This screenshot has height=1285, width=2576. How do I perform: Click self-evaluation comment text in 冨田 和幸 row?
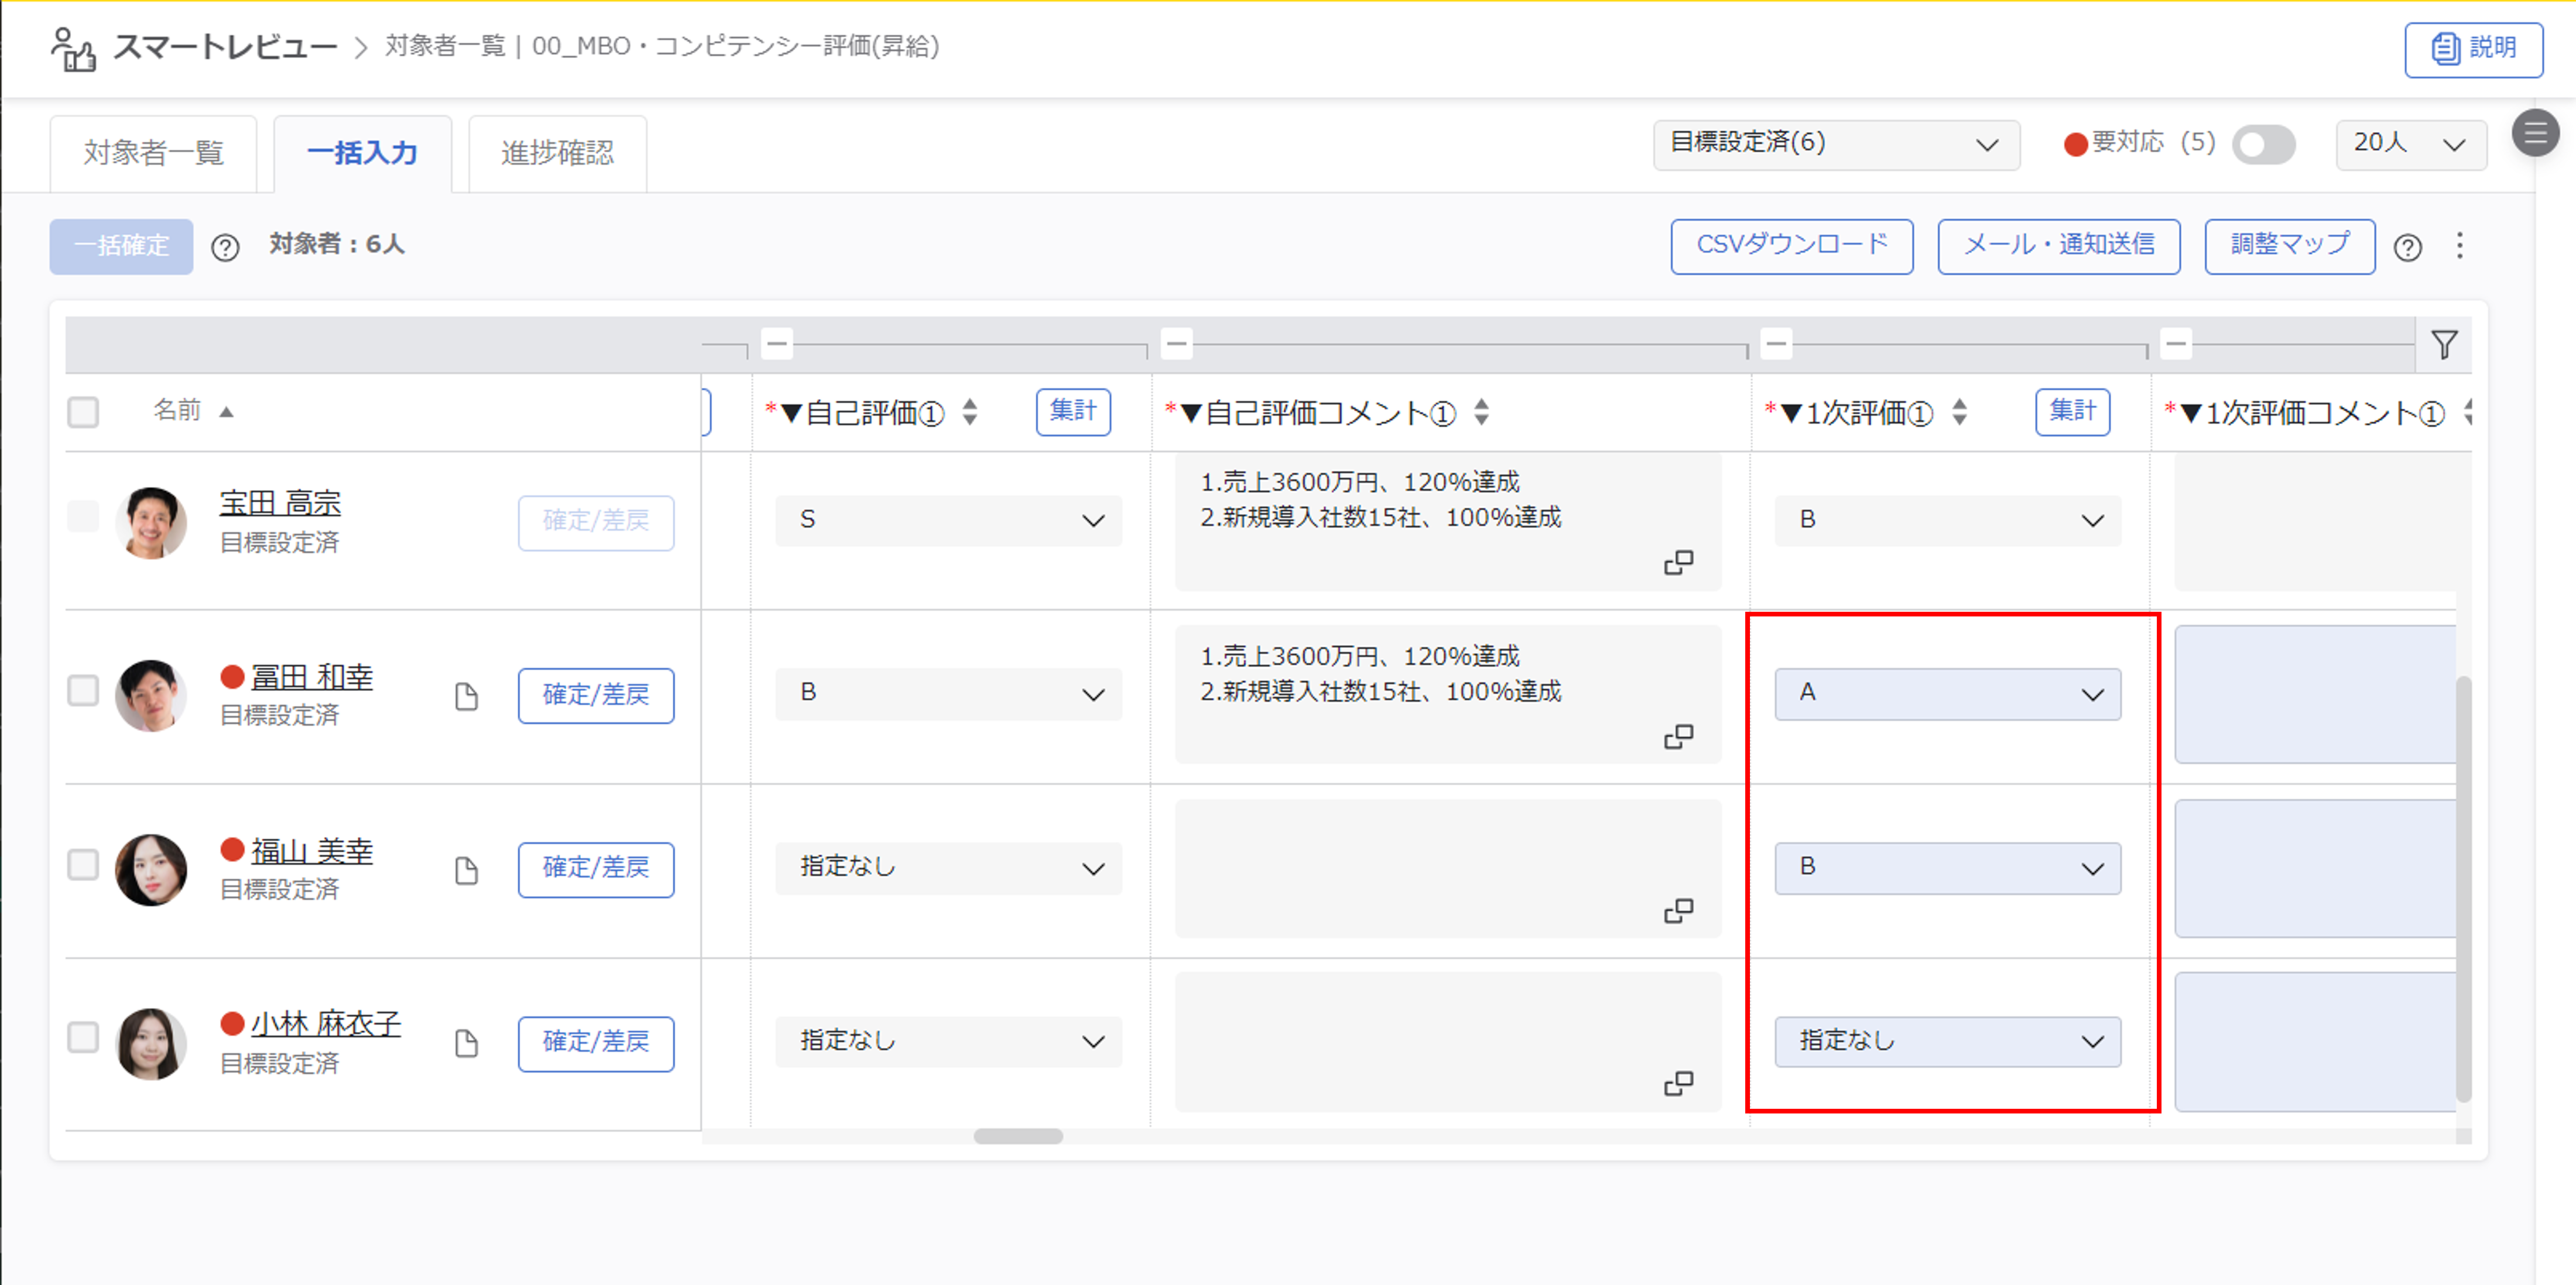point(1380,674)
